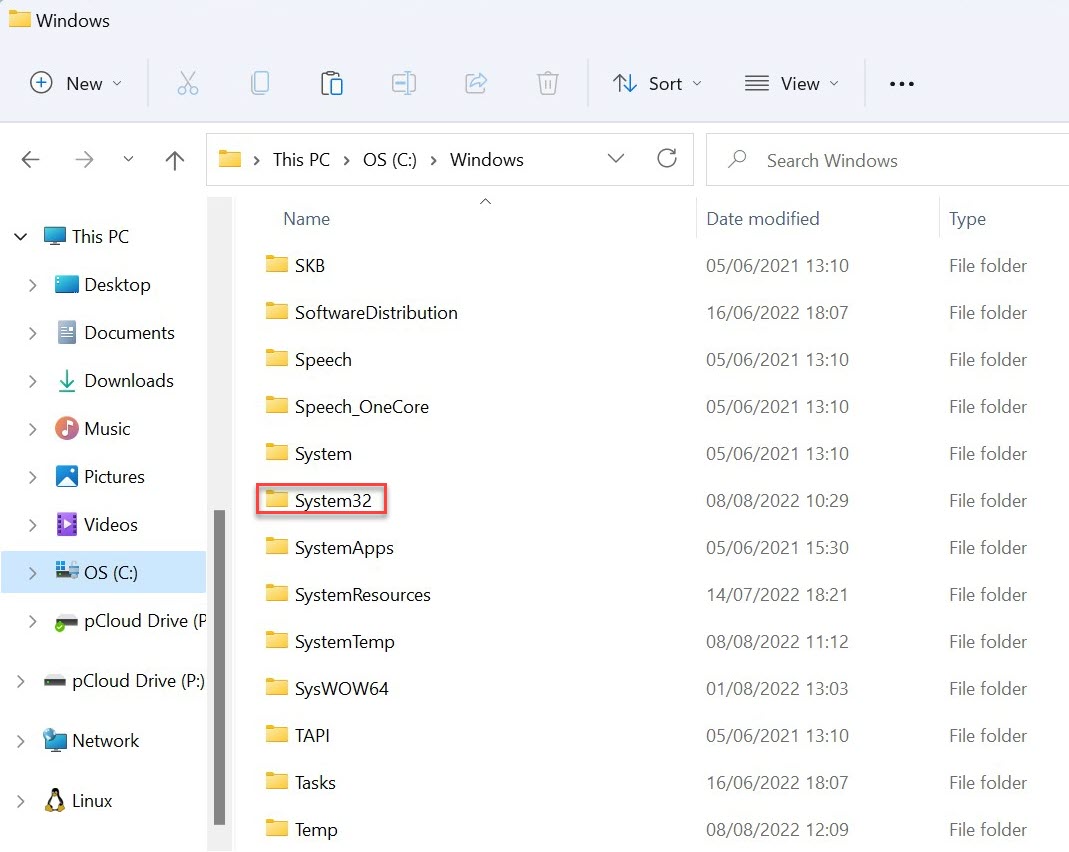Screen dimensions: 1069x852
Task: Click the Rename icon in toolbar
Action: (x=404, y=83)
